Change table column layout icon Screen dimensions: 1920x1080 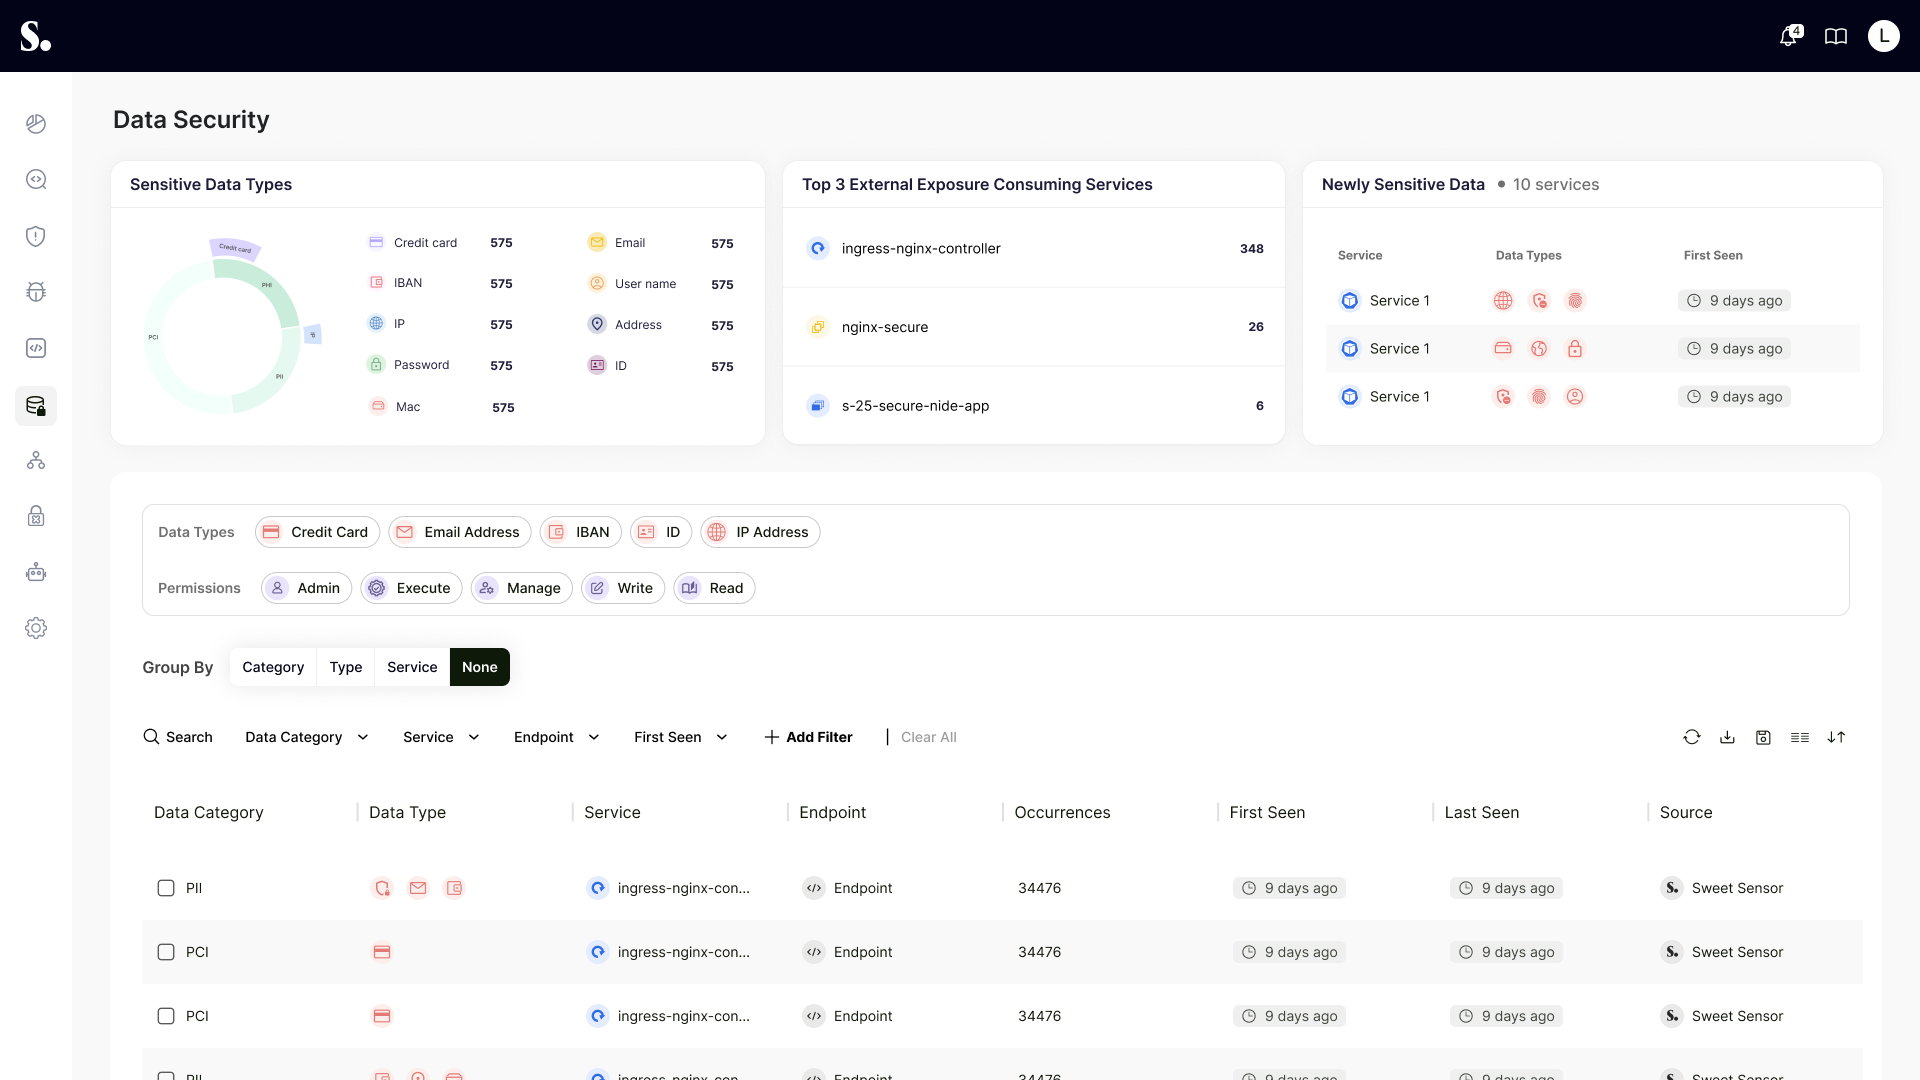1800,737
